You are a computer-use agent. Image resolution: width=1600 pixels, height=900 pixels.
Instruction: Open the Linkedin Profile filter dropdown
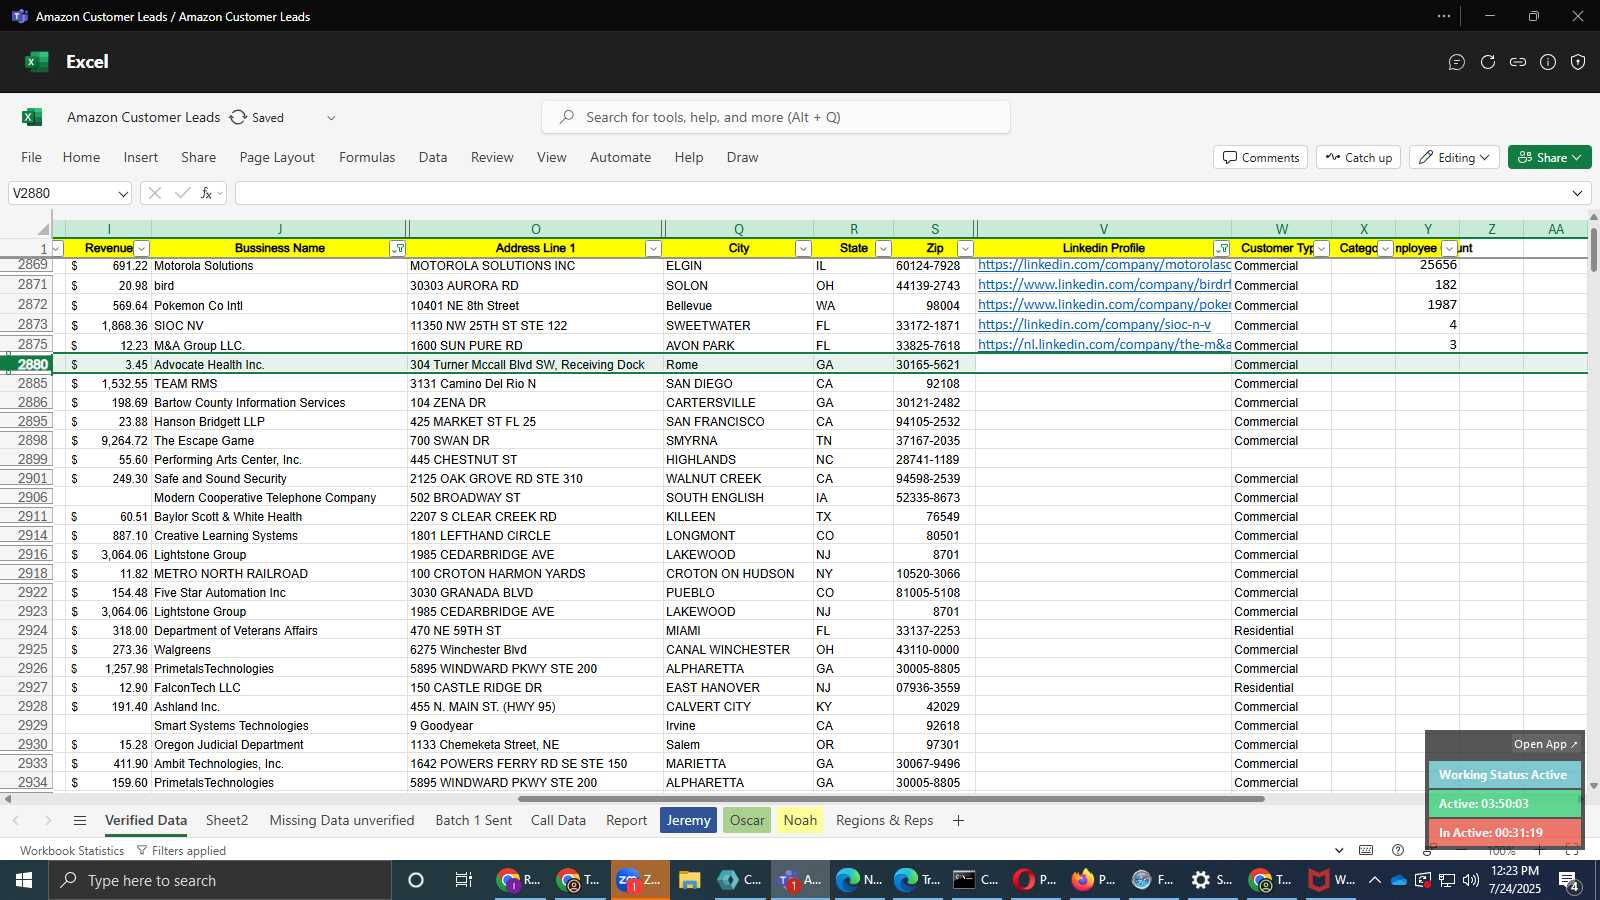(1222, 248)
